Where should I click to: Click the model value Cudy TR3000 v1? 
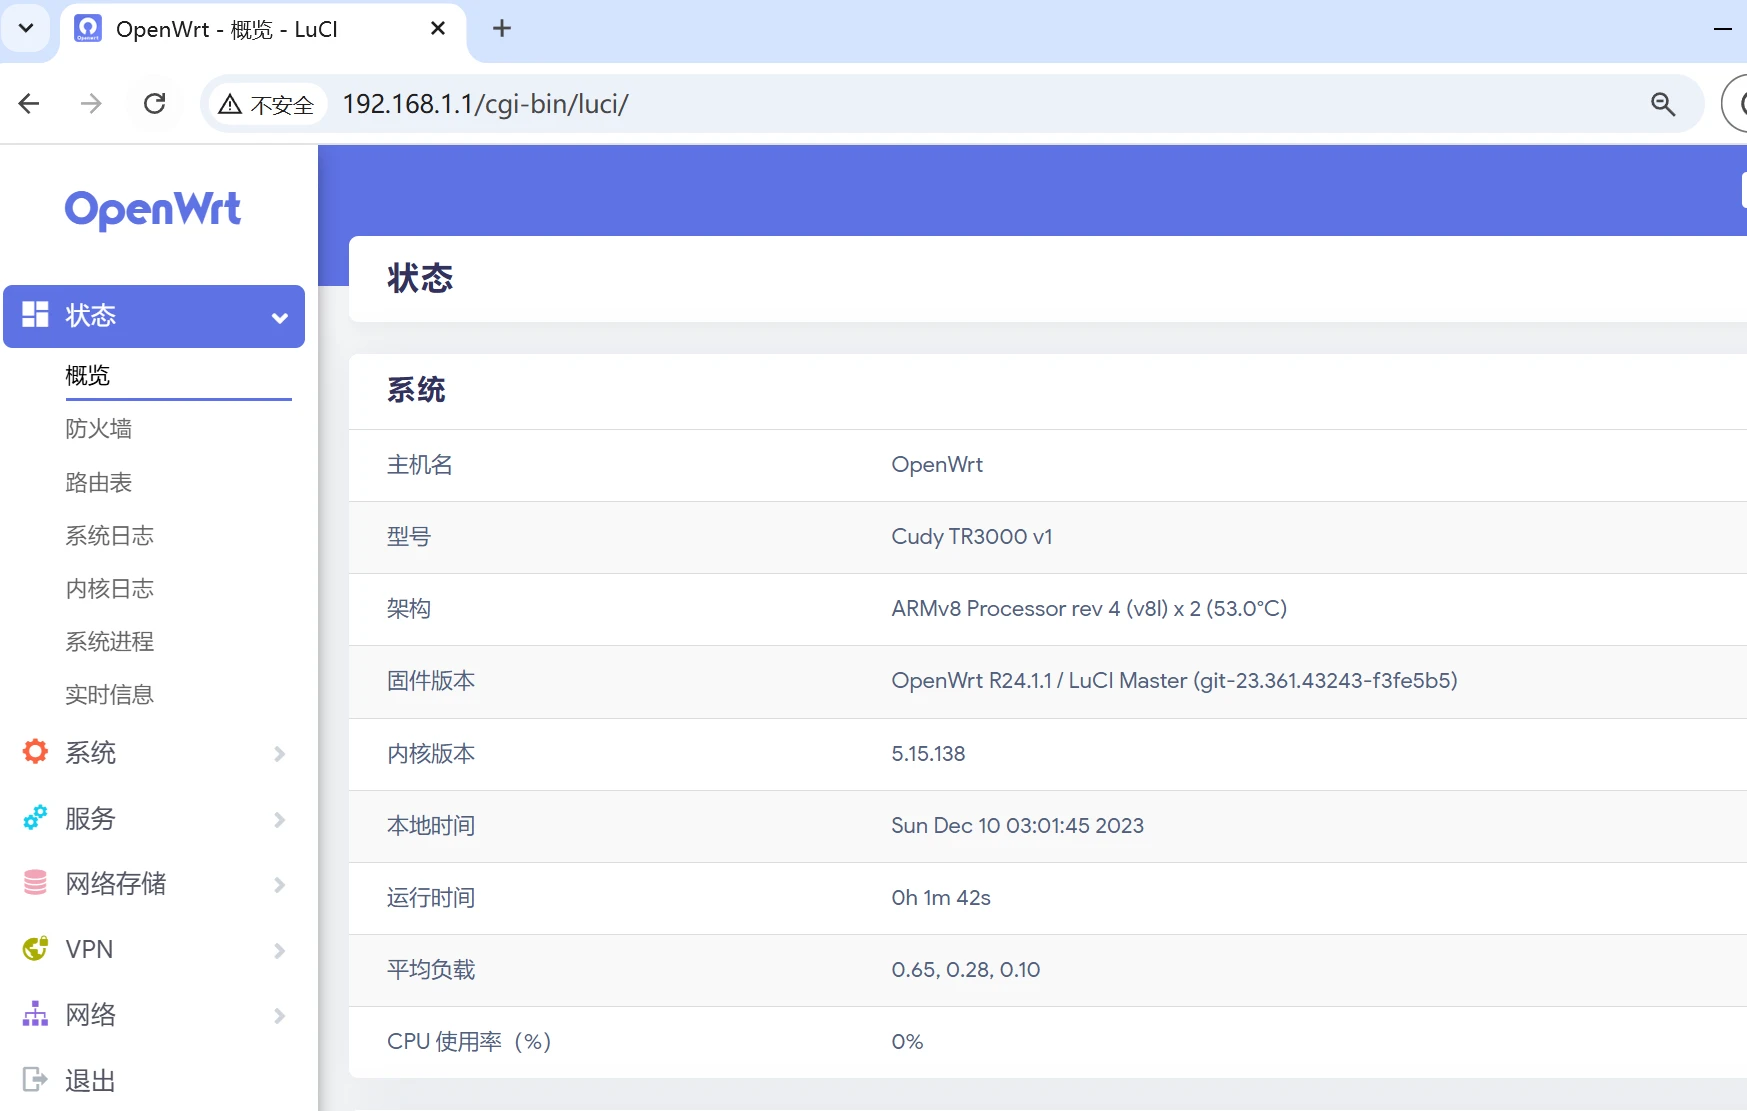[972, 537]
